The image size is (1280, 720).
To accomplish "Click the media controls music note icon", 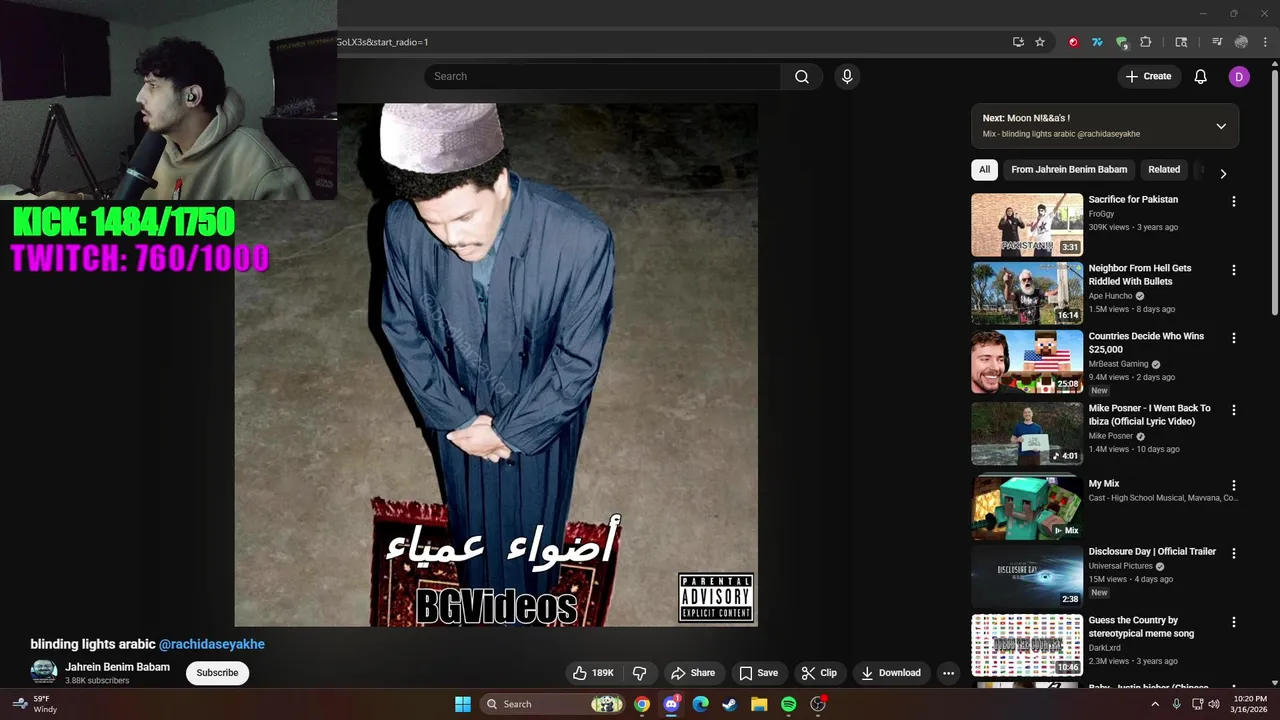I will [x=1217, y=42].
